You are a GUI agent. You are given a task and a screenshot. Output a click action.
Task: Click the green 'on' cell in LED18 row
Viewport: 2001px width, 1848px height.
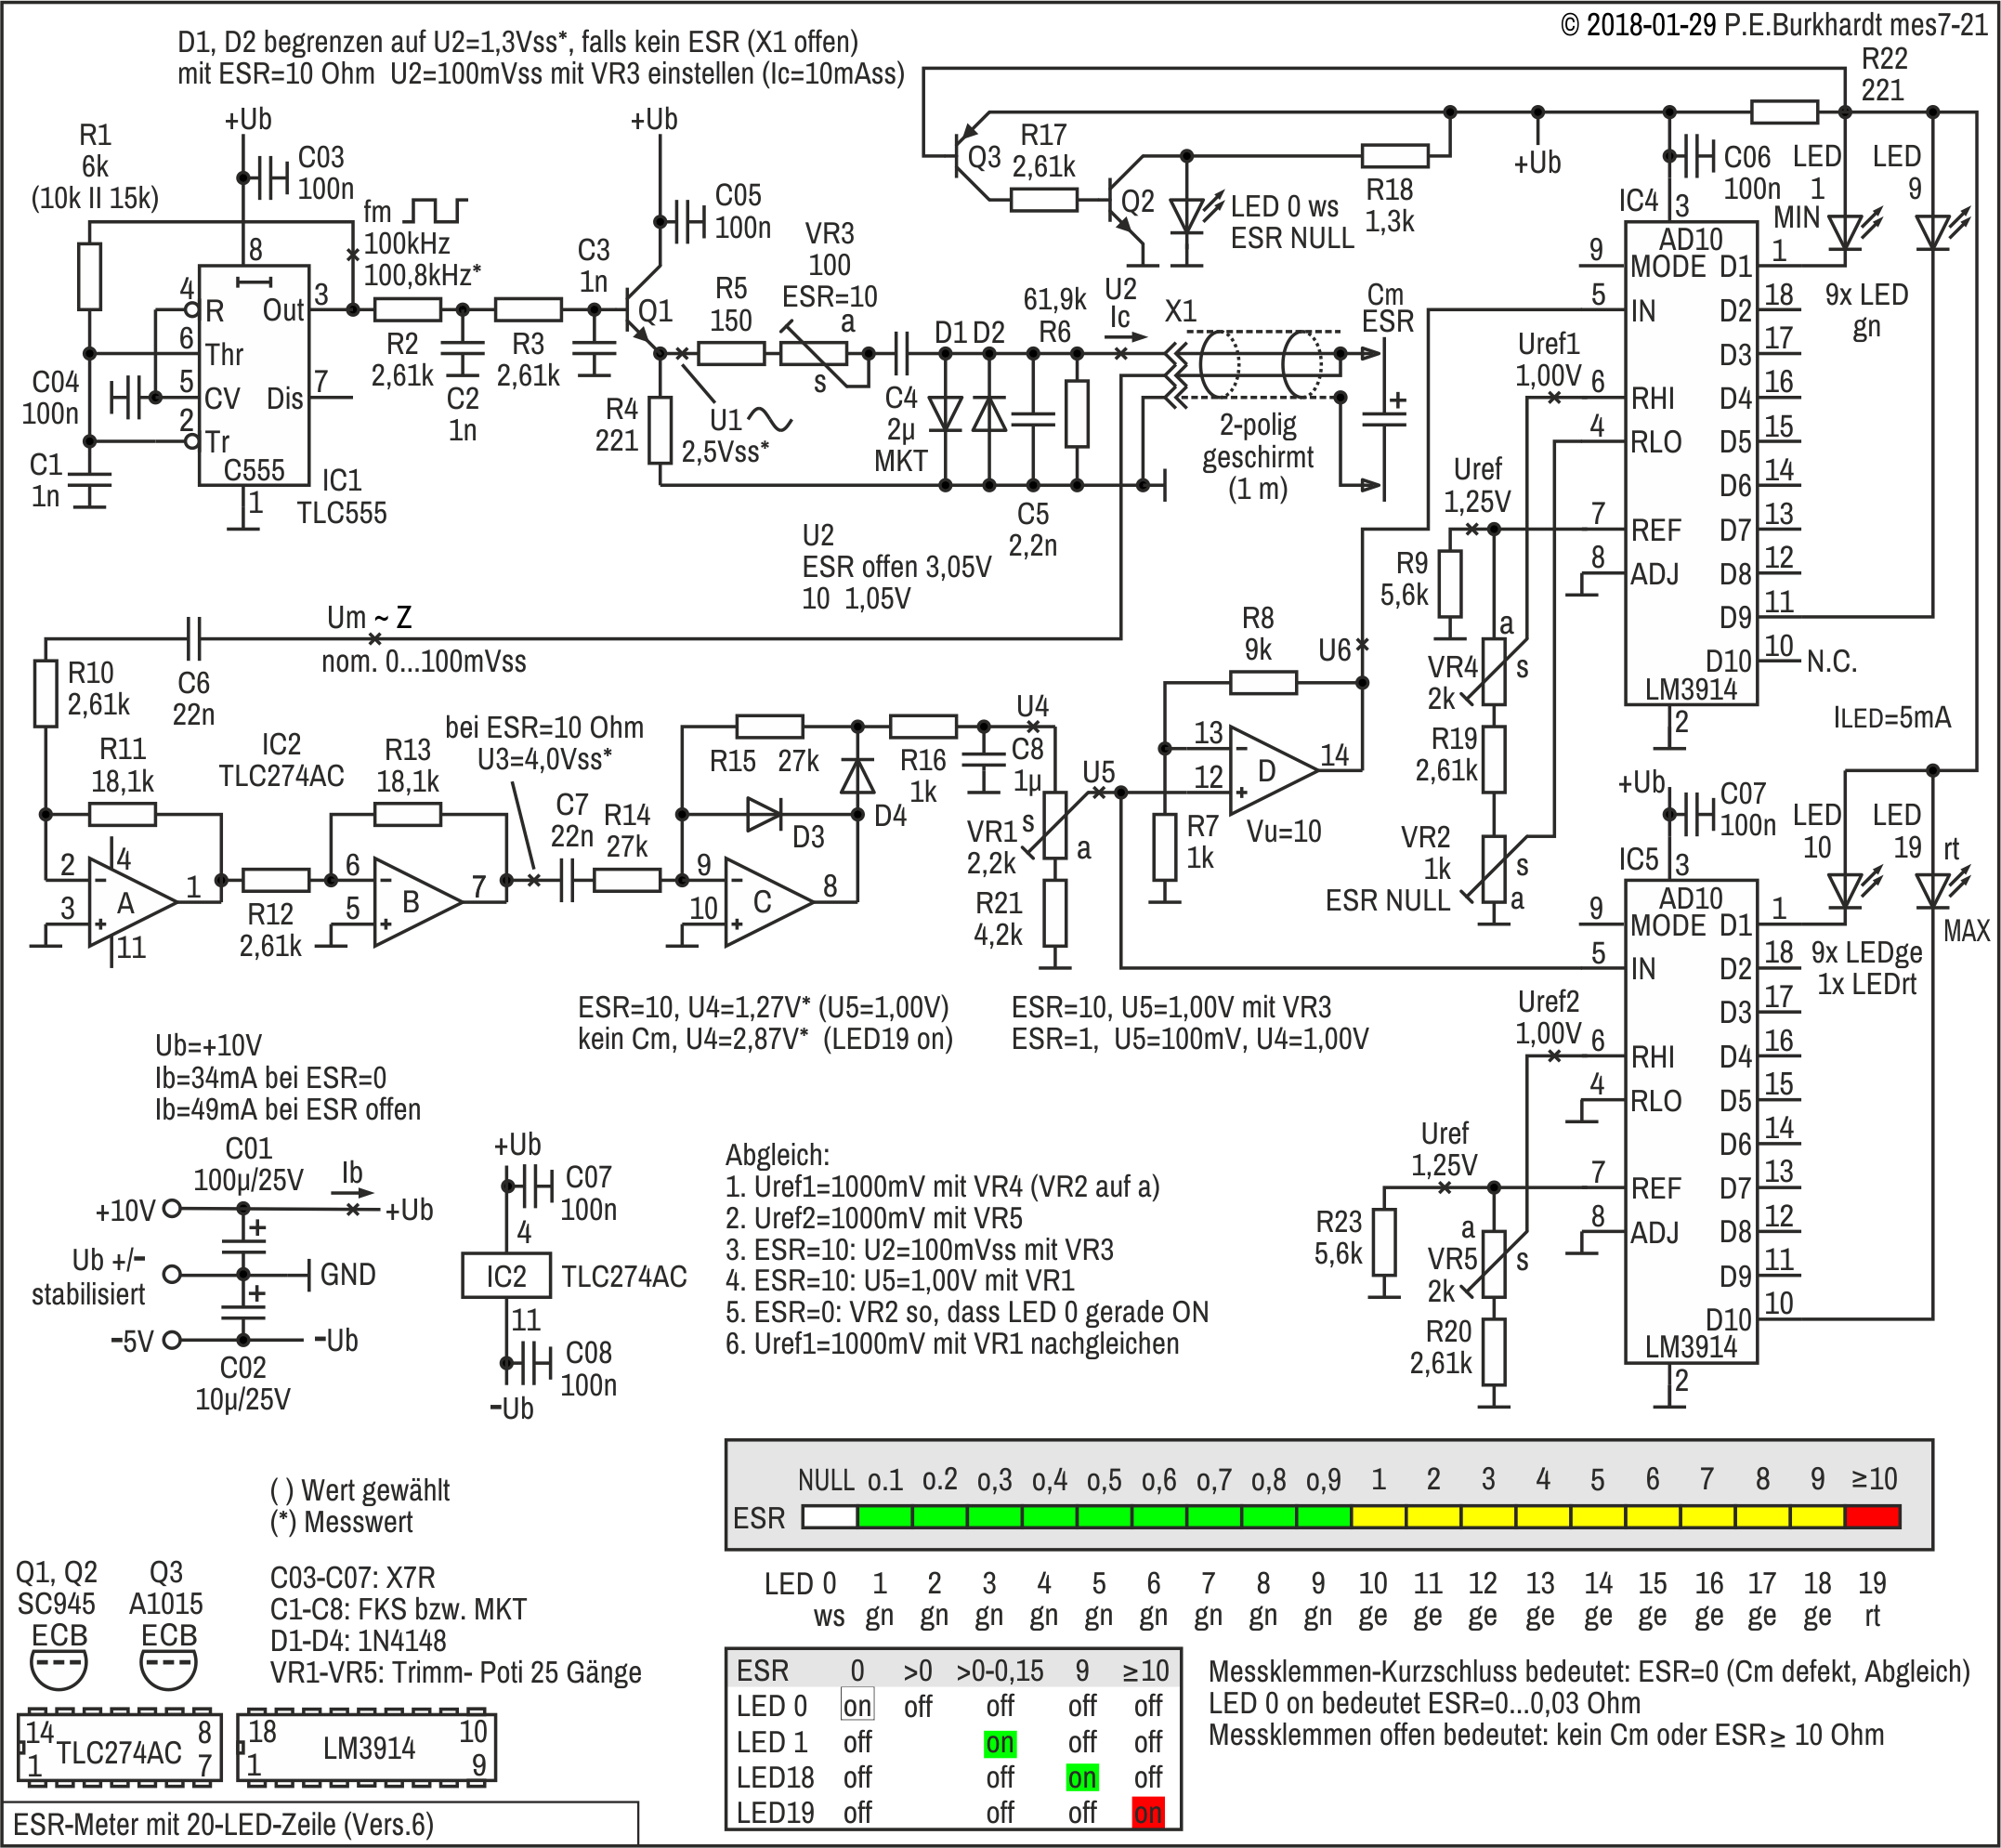click(1082, 1778)
